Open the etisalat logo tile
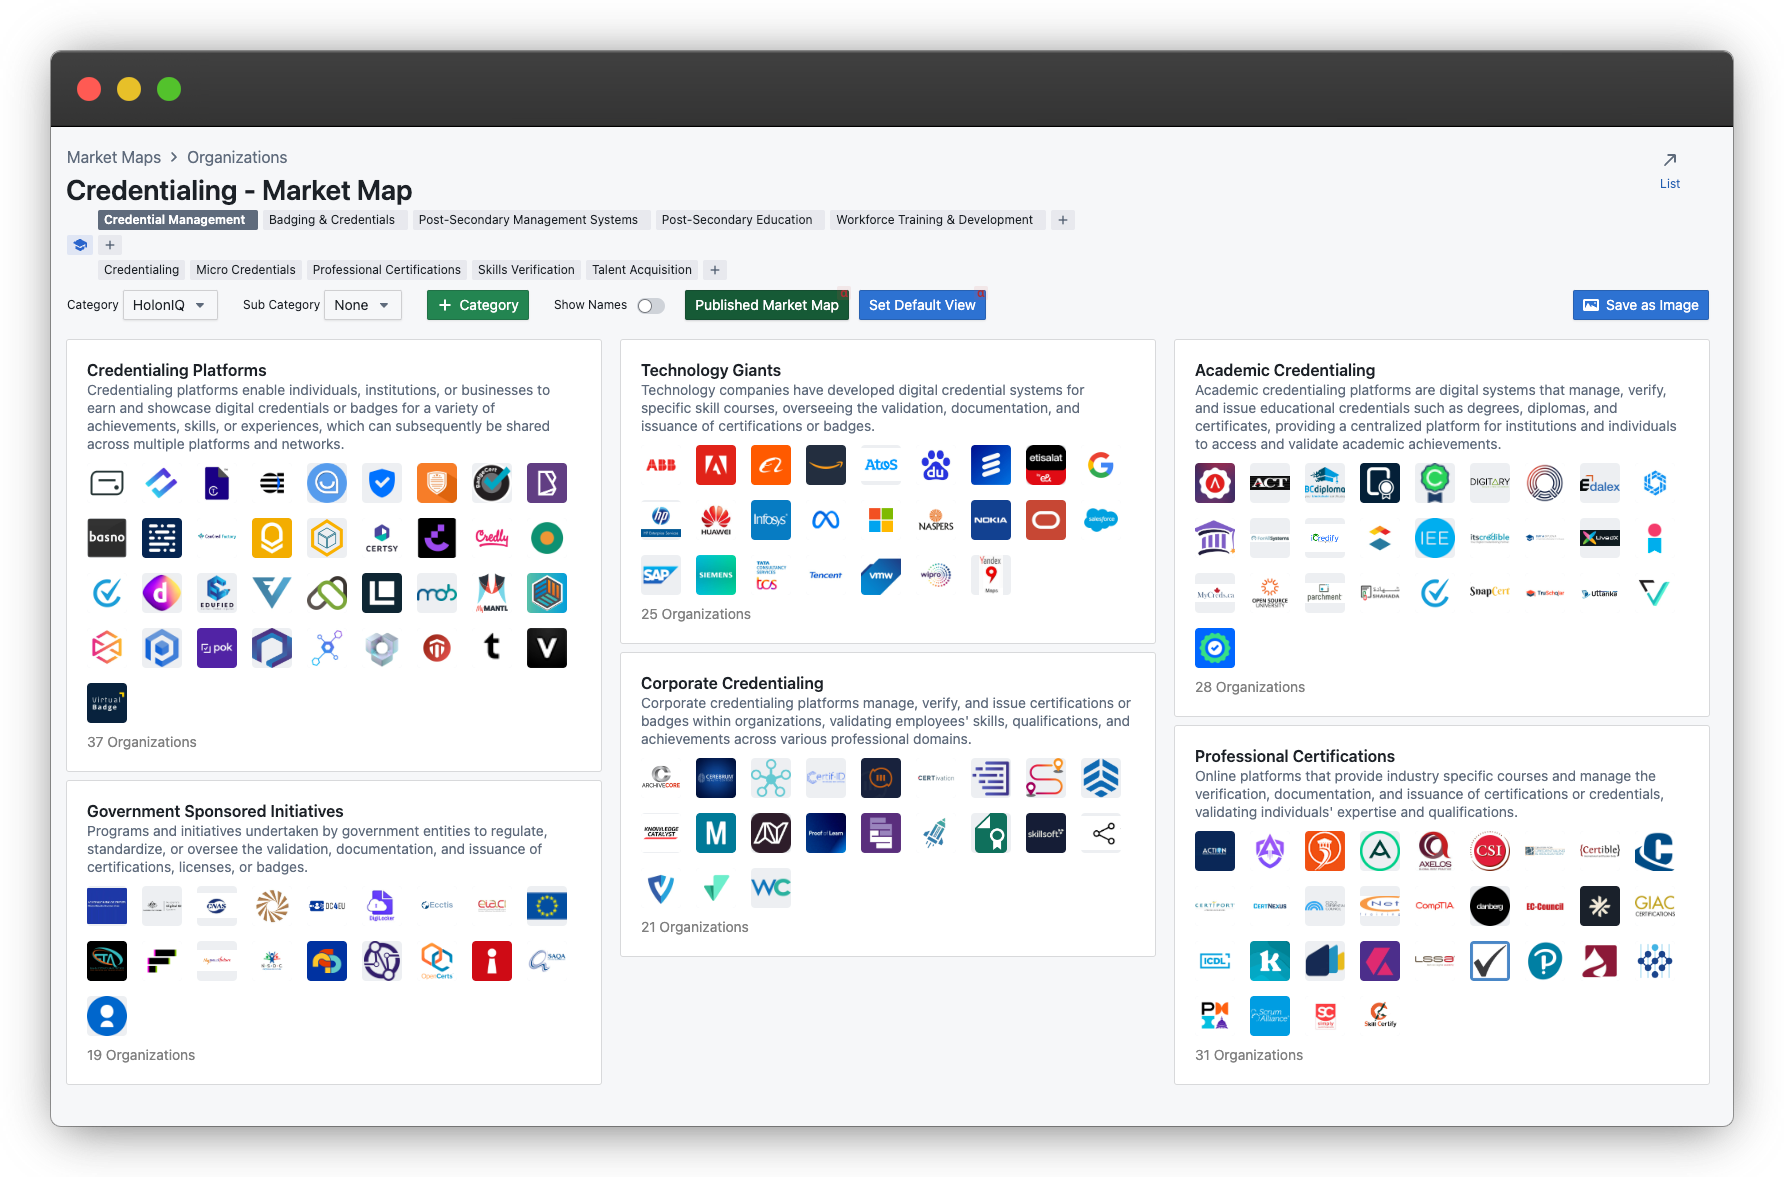Screen dimensions: 1784x1177 (x=1046, y=465)
